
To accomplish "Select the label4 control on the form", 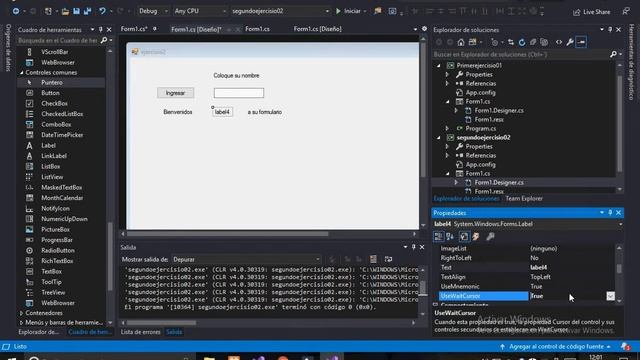I will click(x=222, y=112).
